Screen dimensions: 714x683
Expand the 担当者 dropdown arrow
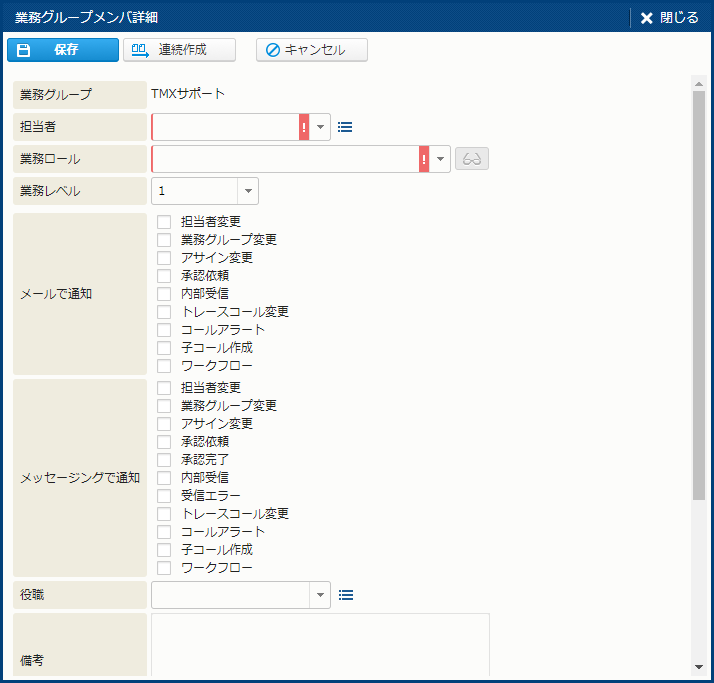pyautogui.click(x=320, y=127)
